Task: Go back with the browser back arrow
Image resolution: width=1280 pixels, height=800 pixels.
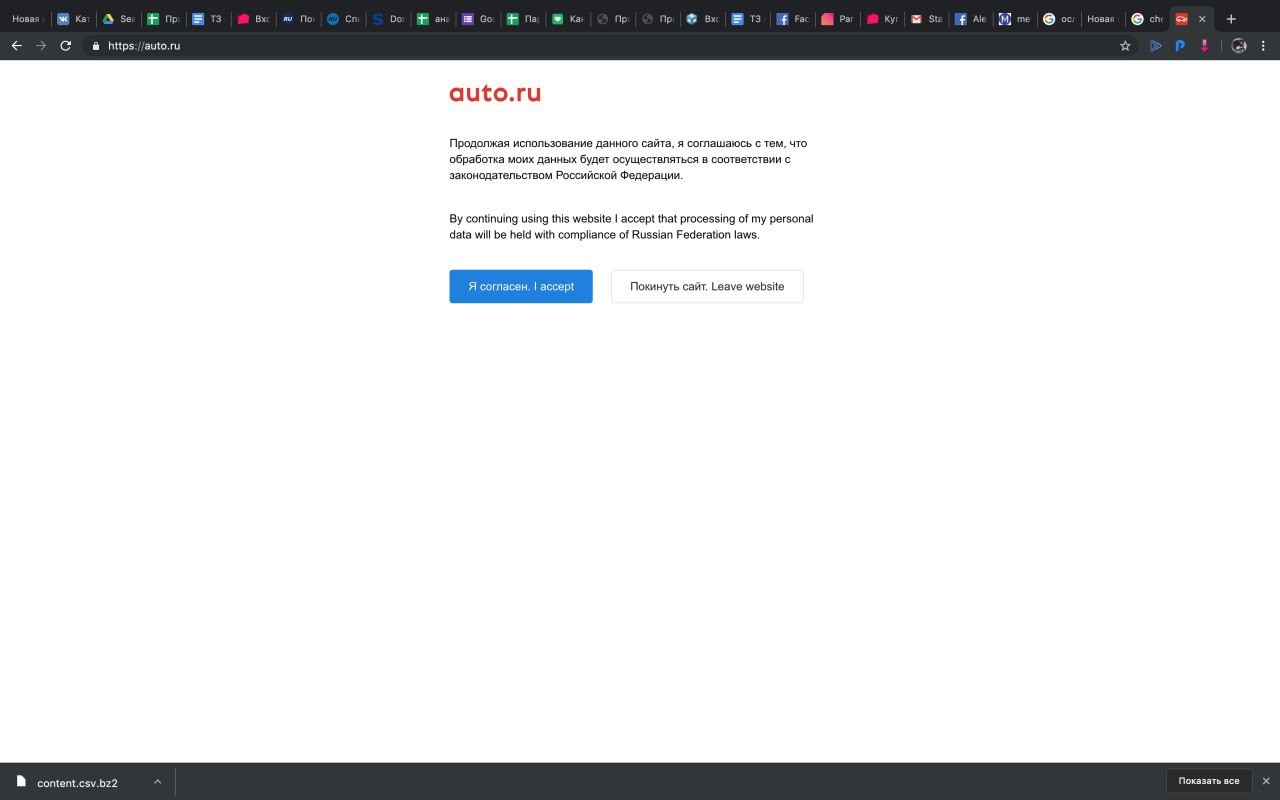Action: click(16, 46)
